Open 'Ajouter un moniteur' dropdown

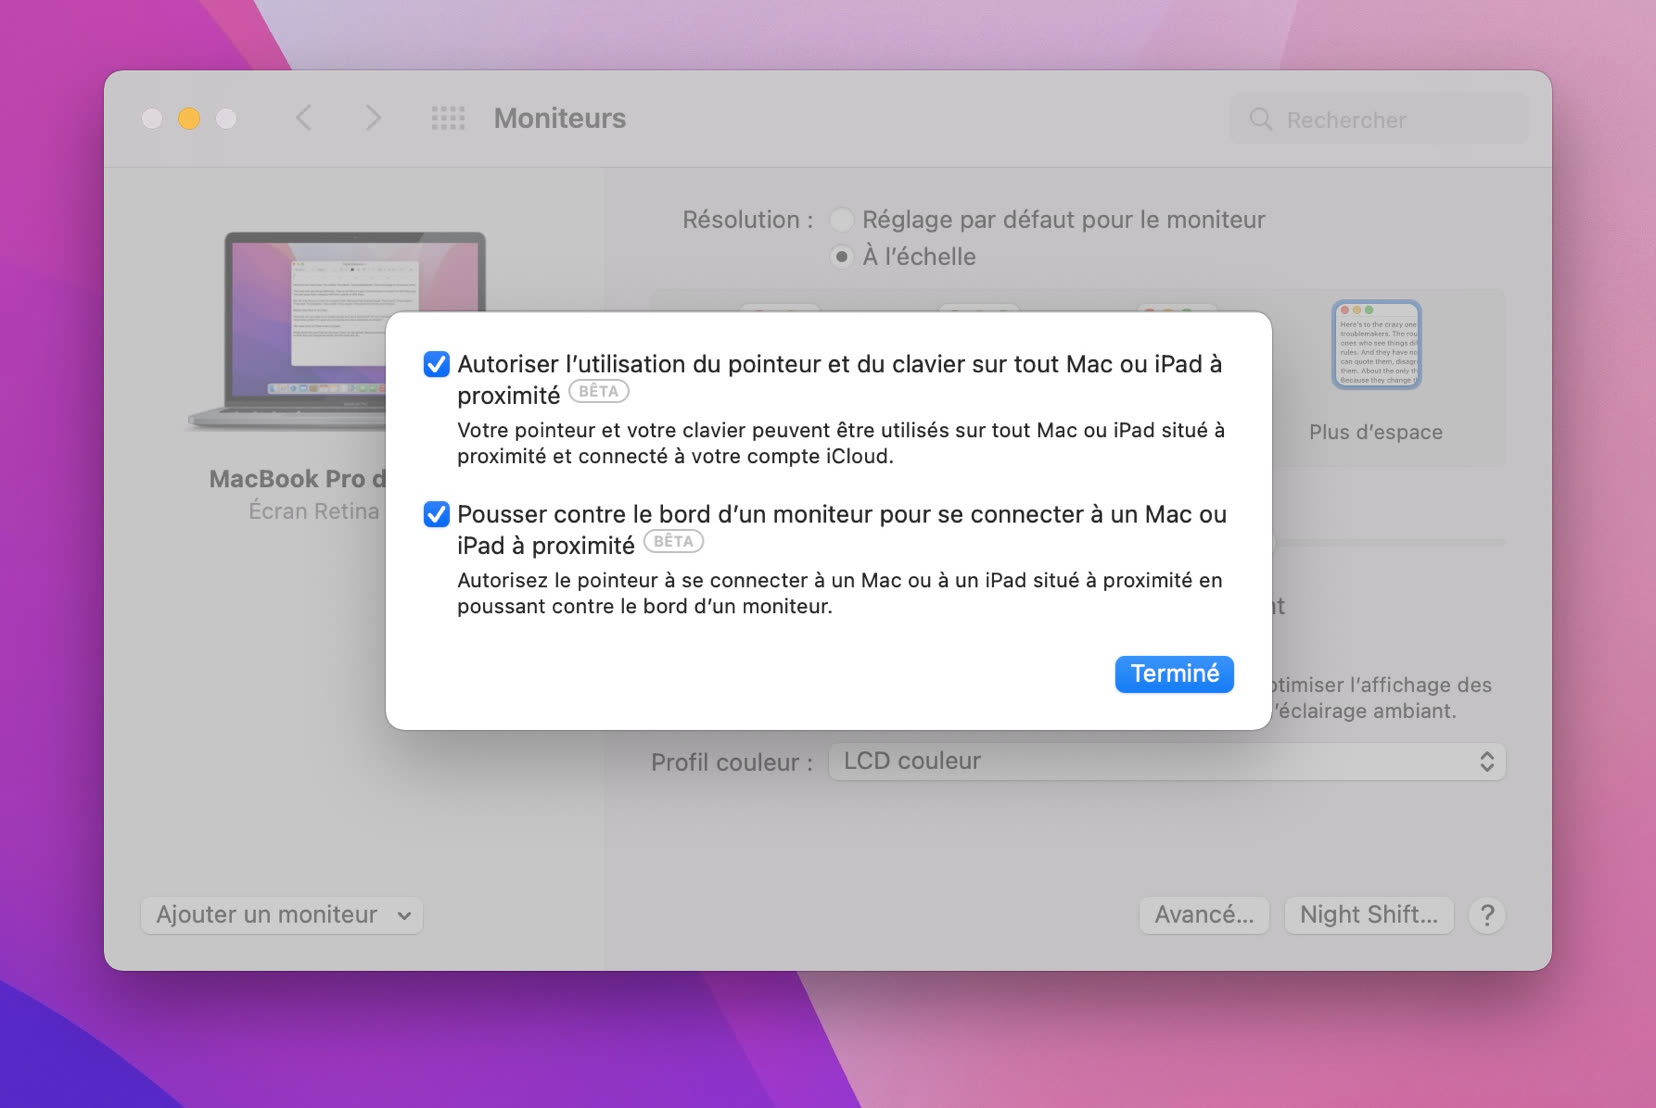[282, 915]
